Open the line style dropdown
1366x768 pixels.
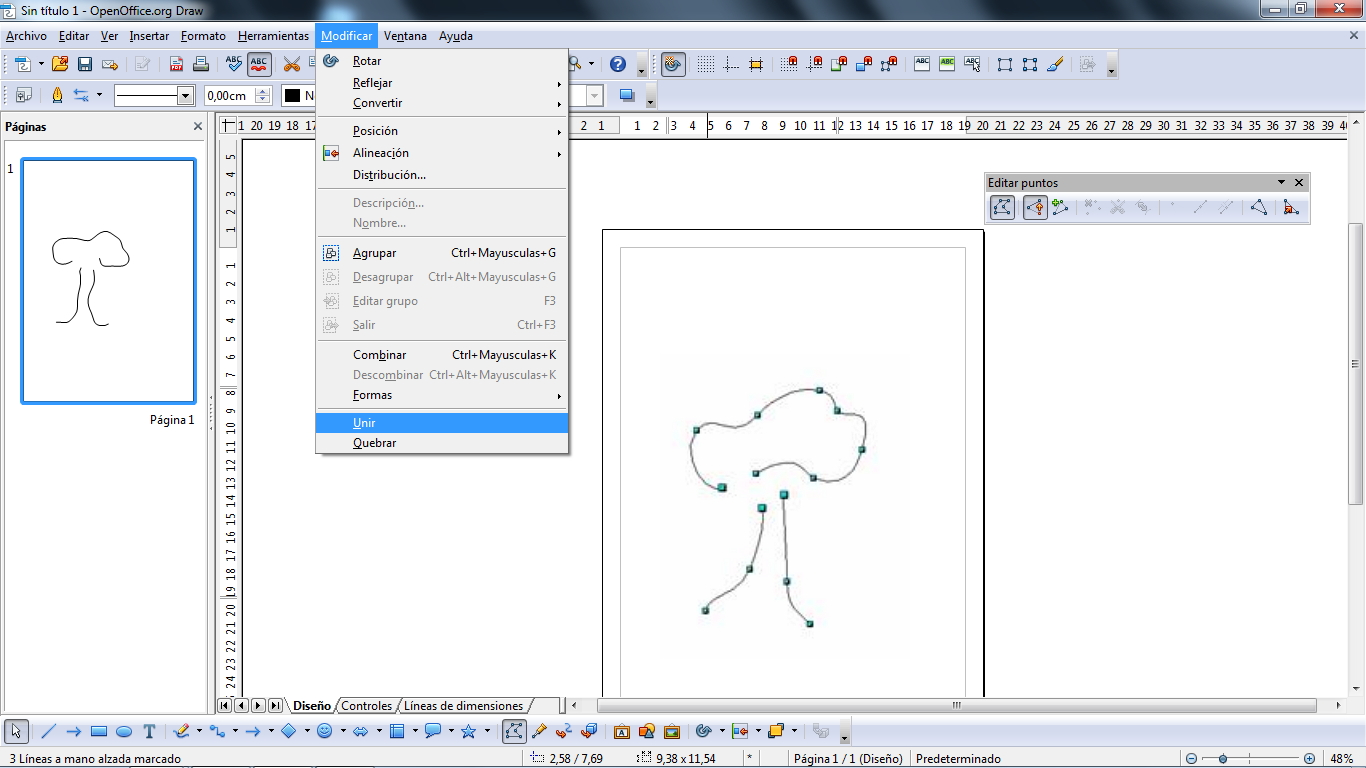point(185,96)
